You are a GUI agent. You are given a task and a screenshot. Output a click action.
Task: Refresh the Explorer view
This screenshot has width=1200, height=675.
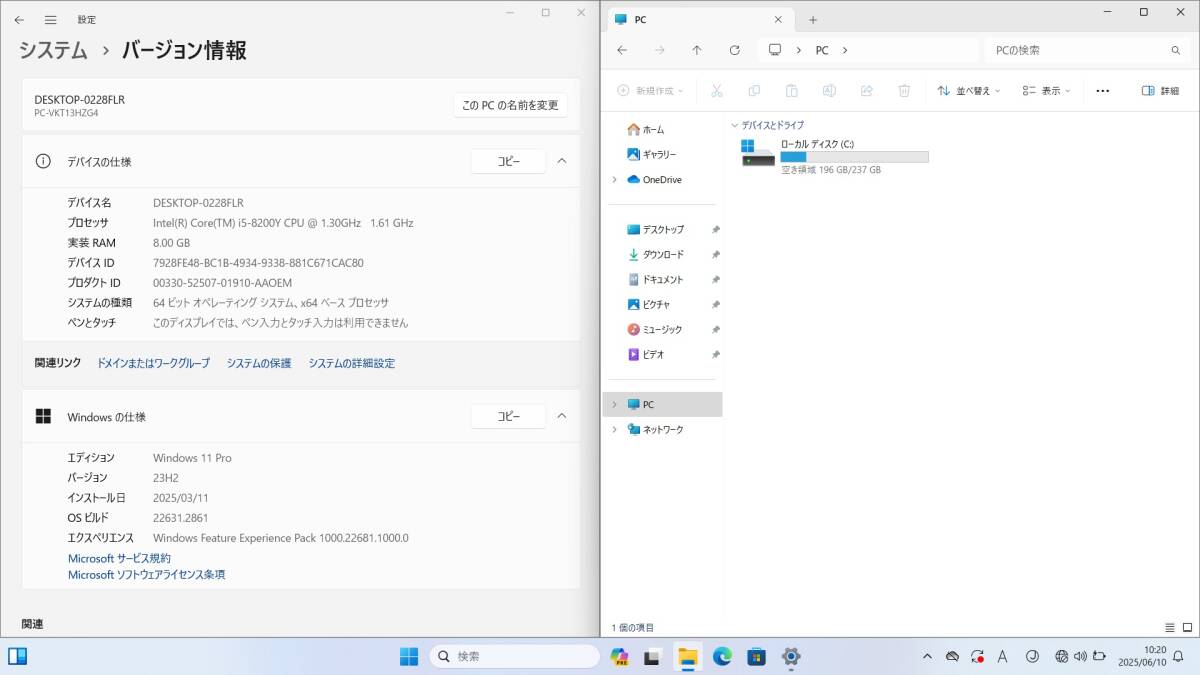[x=734, y=50]
